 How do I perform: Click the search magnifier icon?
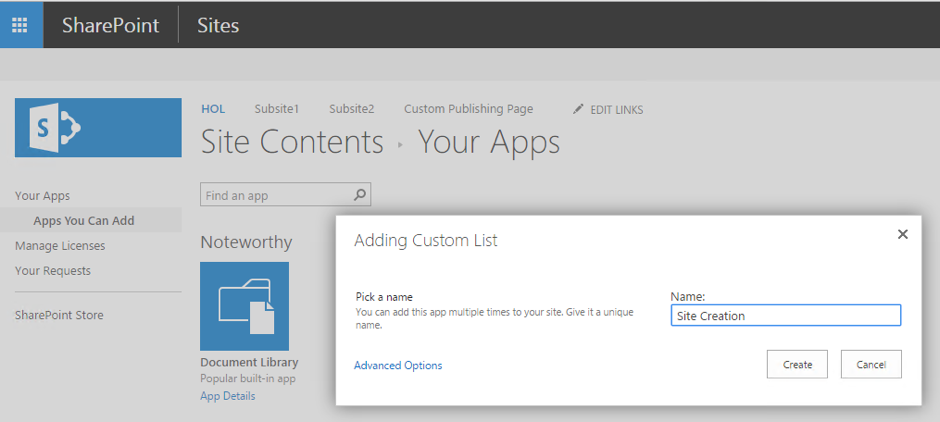click(361, 195)
